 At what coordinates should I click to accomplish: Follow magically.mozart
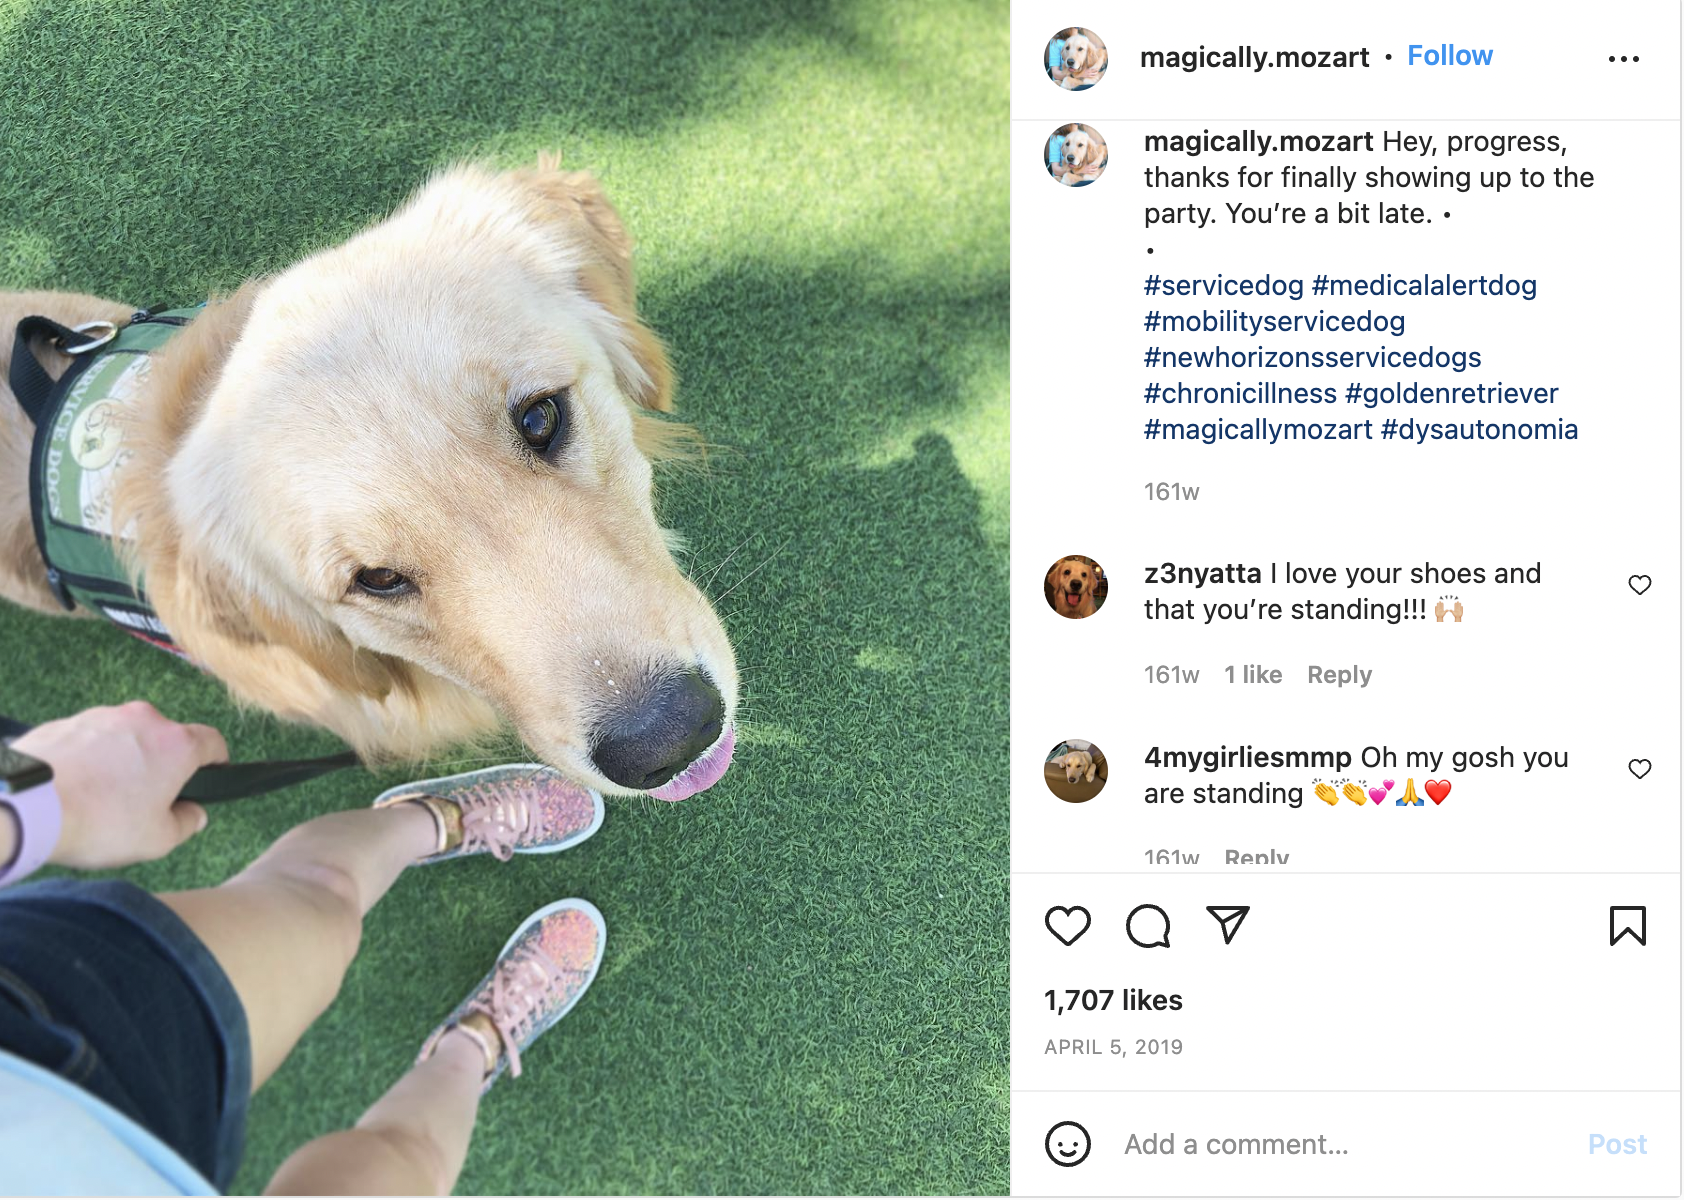coord(1450,56)
